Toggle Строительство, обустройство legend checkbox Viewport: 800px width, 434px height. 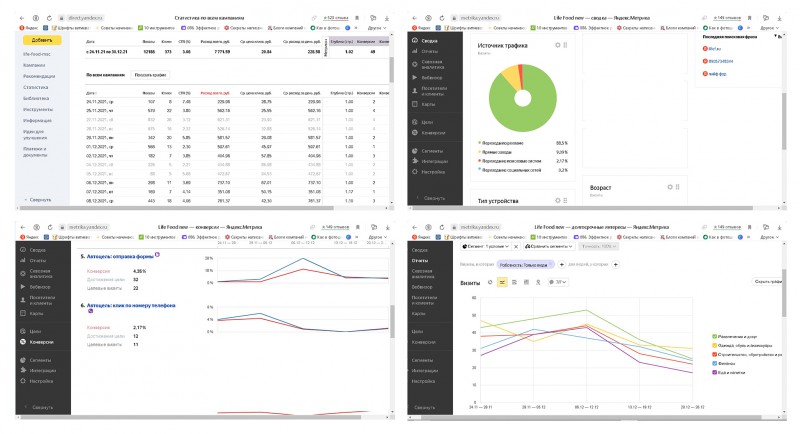(x=714, y=354)
